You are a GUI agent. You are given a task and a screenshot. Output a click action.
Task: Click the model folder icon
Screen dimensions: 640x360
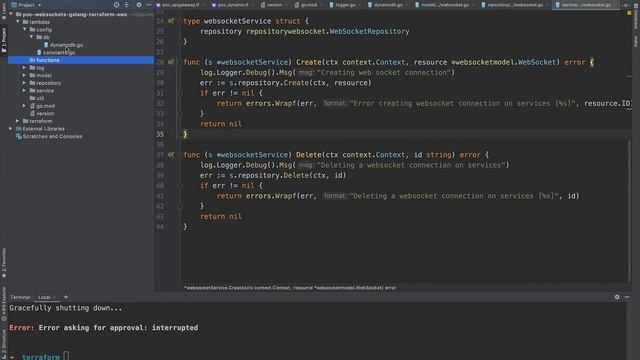coord(32,76)
